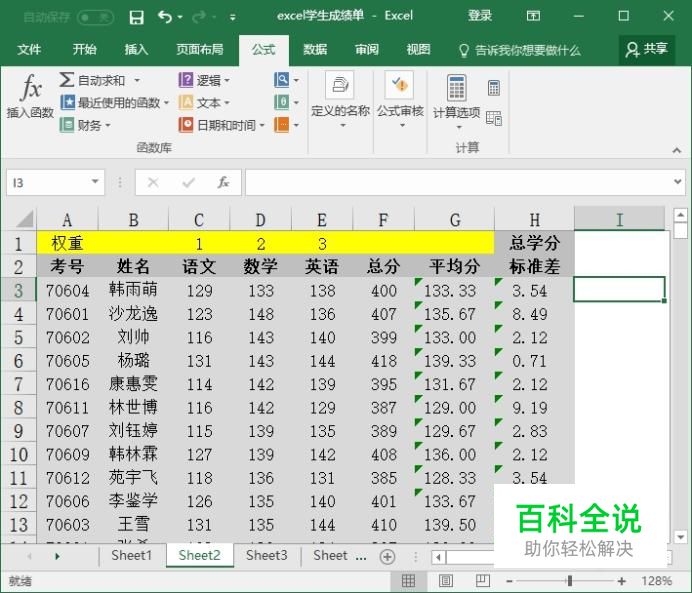Select row 5 header
Screen dimensions: 692x593
pyautogui.click(x=18, y=338)
